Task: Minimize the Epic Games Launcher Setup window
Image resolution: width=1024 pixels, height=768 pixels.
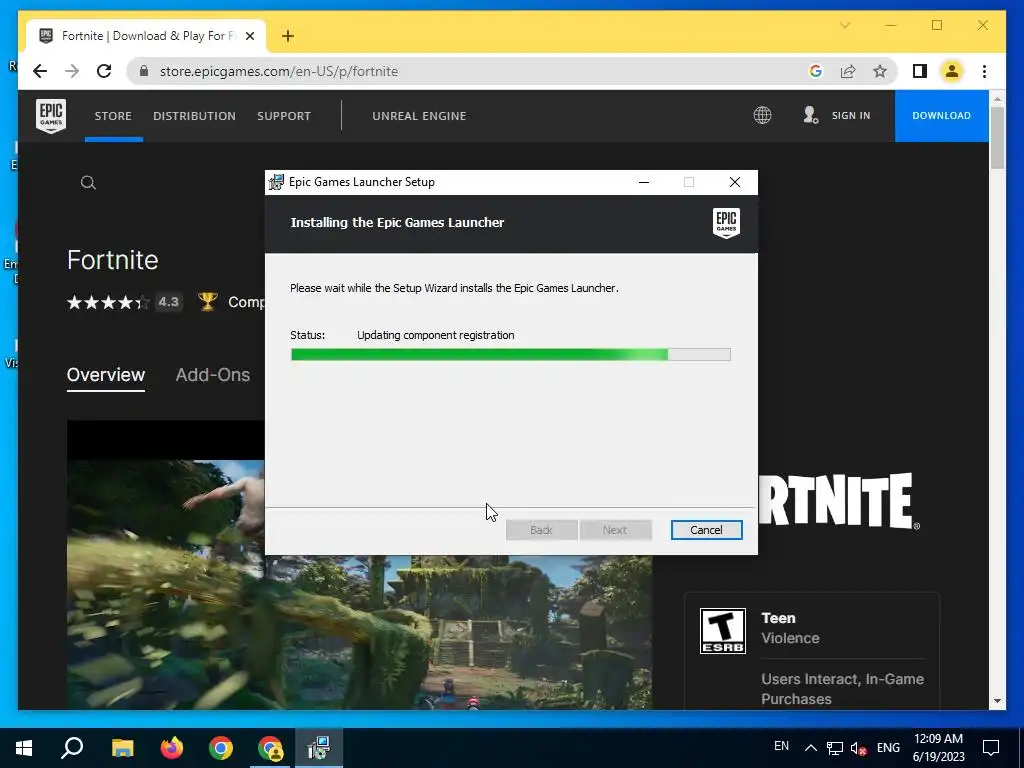Action: (x=644, y=182)
